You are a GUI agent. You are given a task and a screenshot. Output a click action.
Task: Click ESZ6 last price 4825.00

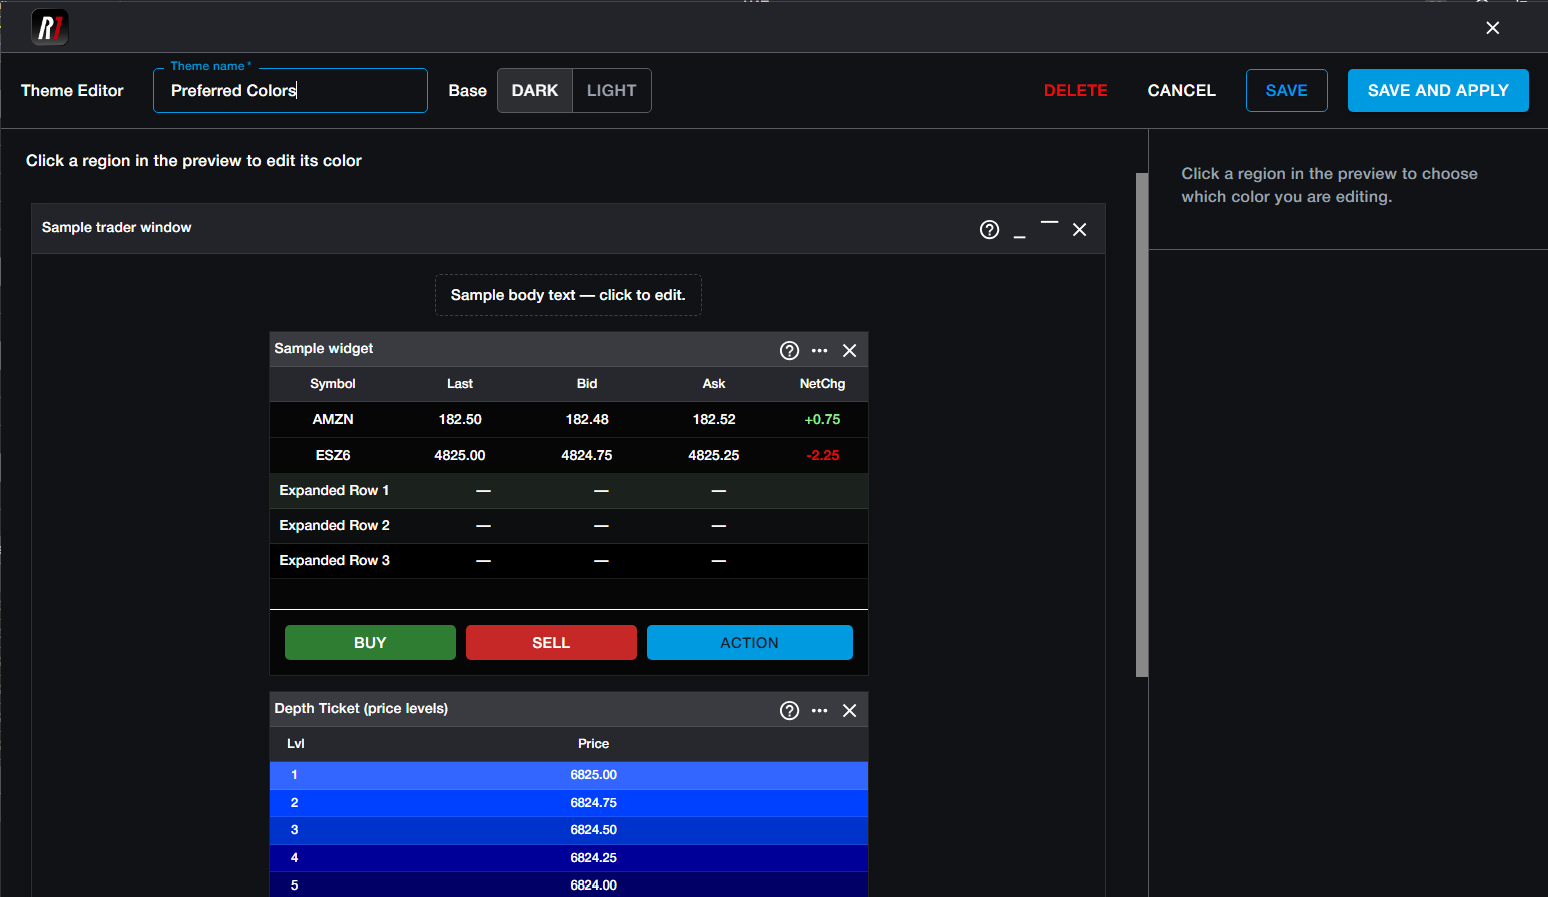pyautogui.click(x=460, y=456)
